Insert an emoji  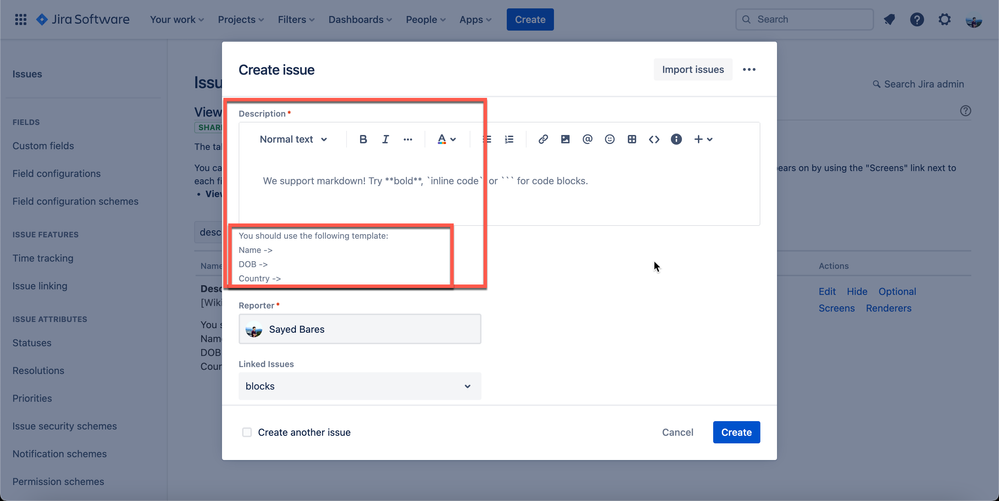[610, 139]
